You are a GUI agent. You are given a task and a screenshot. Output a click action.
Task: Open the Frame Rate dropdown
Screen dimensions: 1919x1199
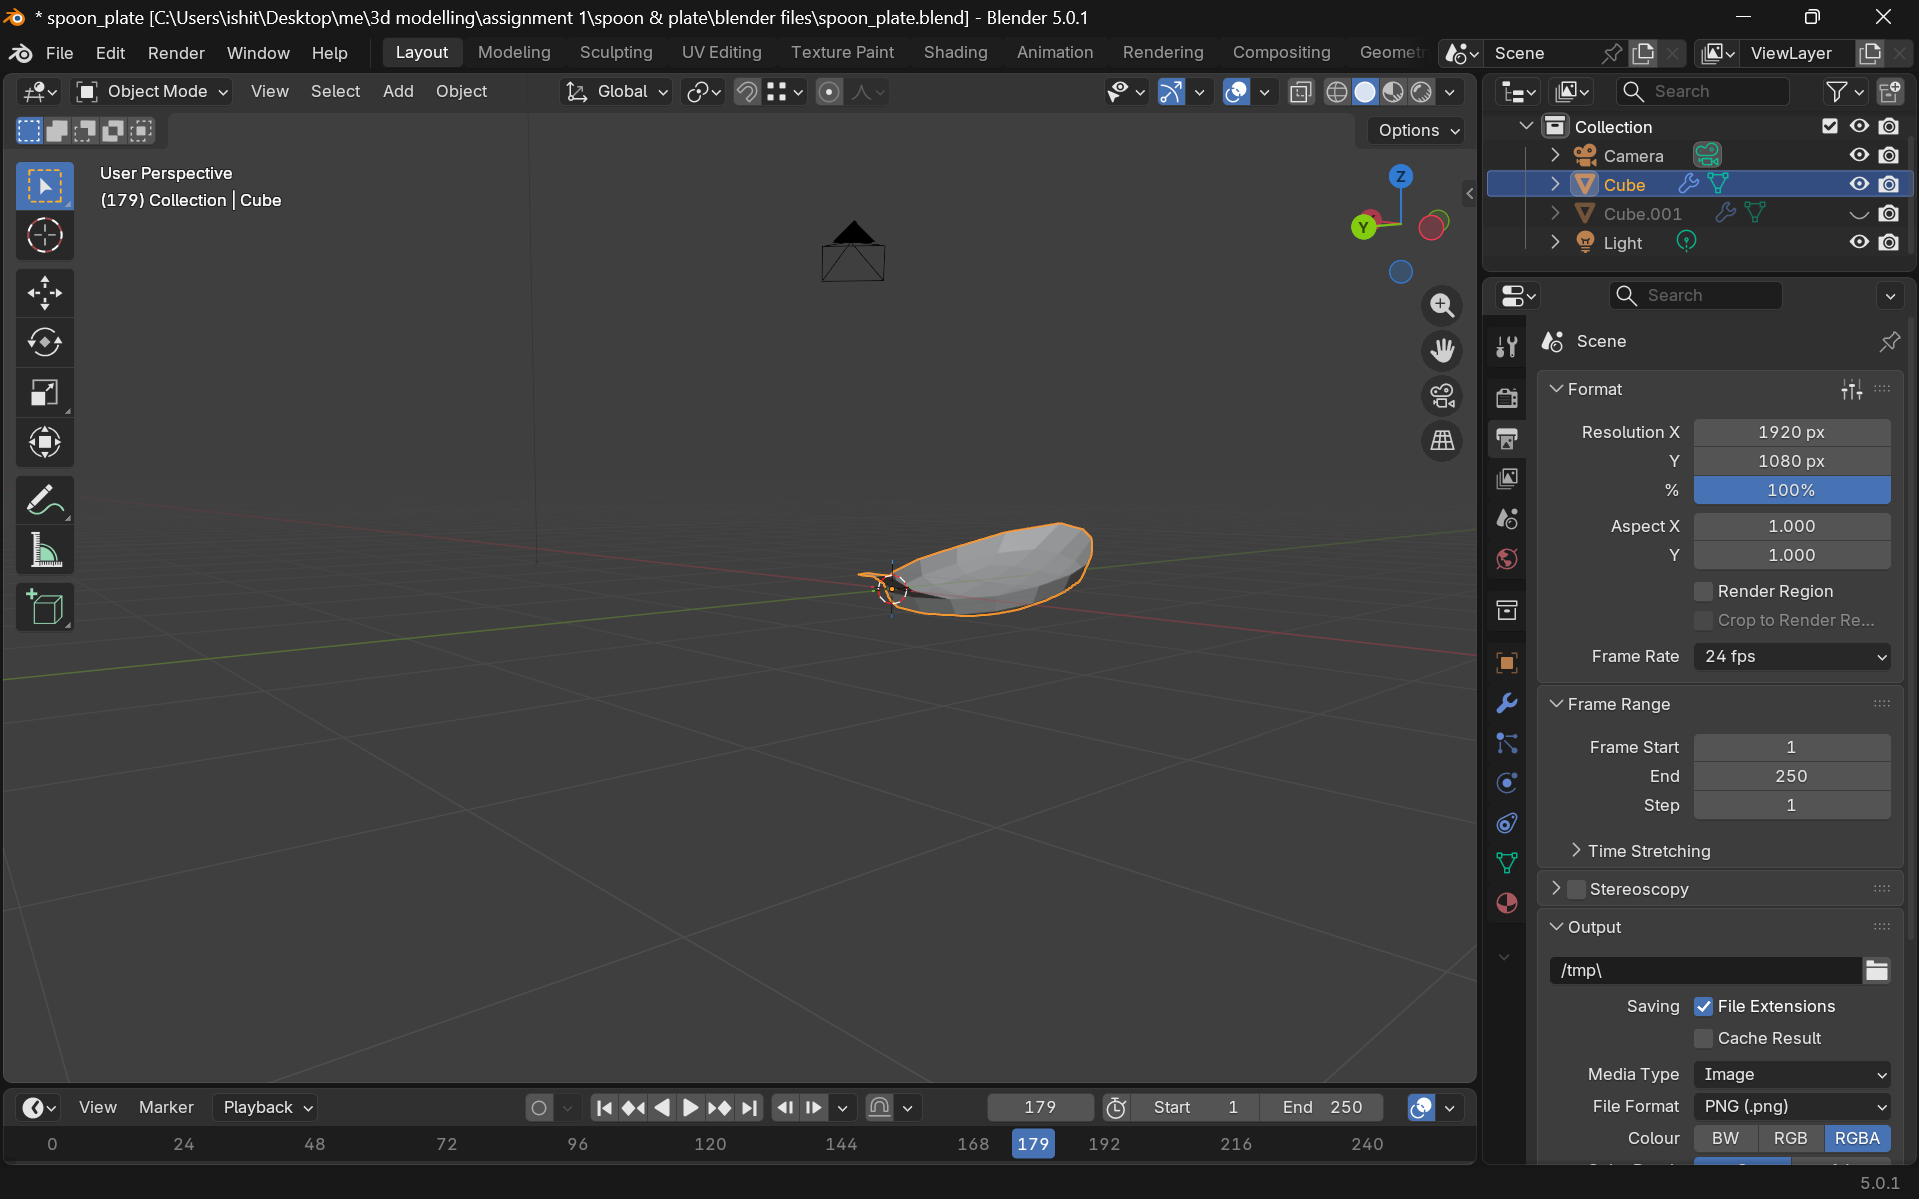1792,656
